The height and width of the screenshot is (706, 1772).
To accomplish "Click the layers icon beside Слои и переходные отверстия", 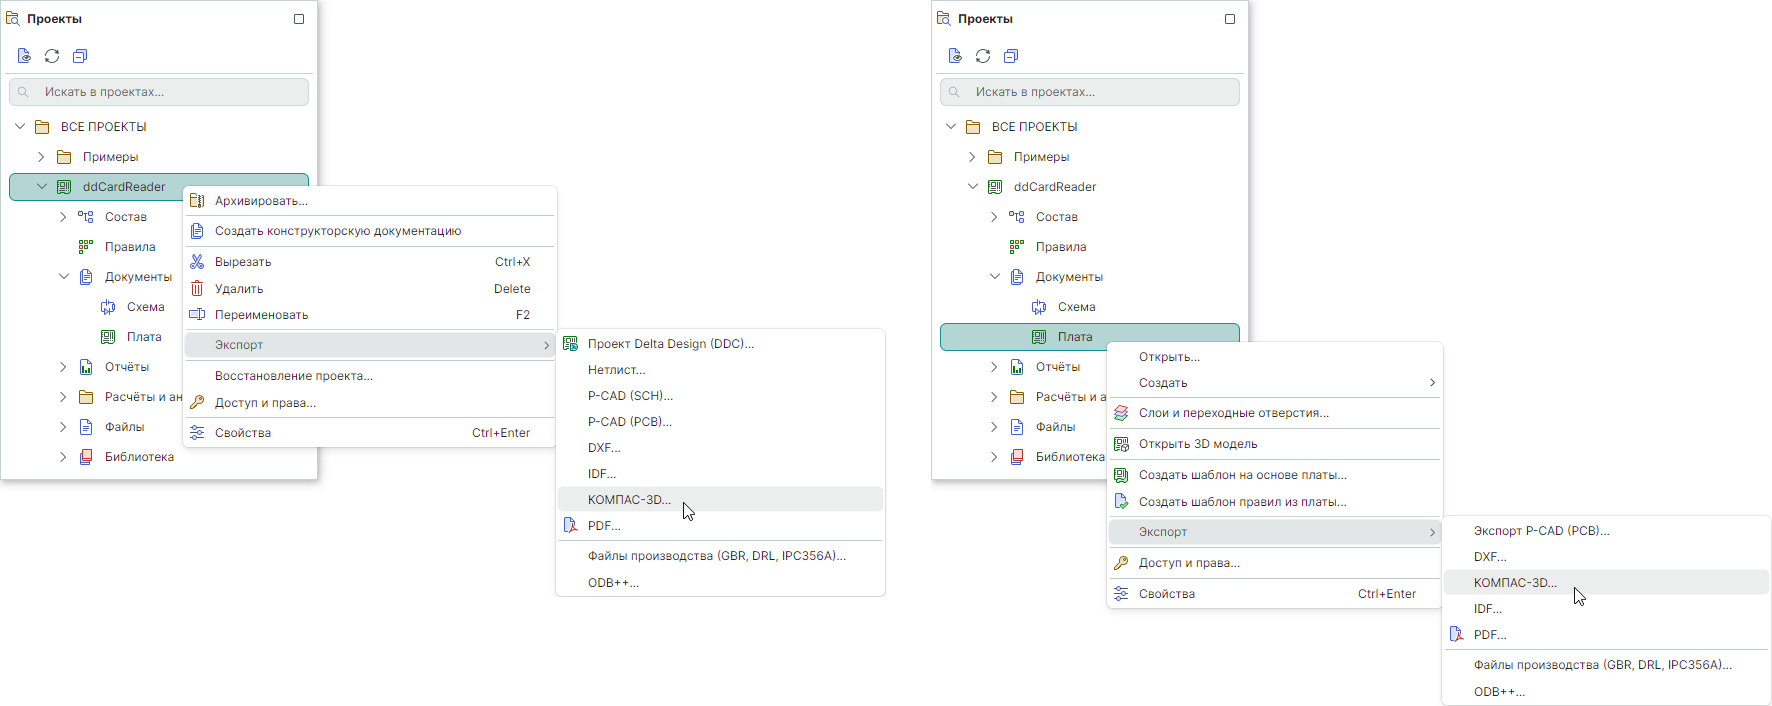I will [1121, 413].
